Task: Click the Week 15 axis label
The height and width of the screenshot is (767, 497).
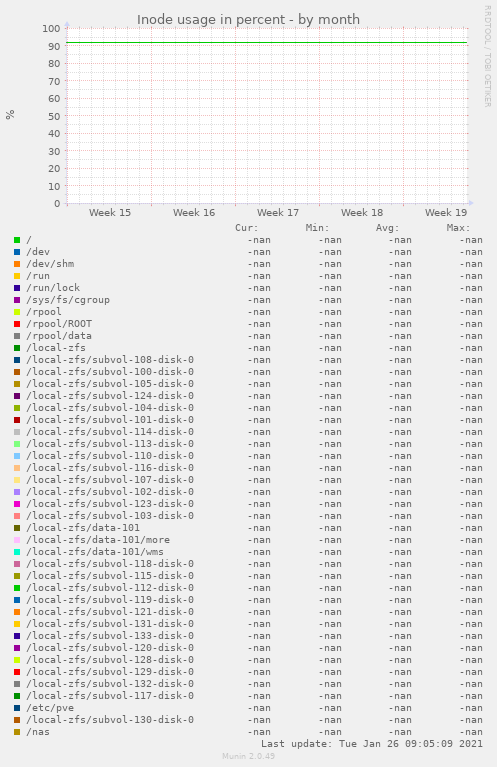Action: pos(110,213)
